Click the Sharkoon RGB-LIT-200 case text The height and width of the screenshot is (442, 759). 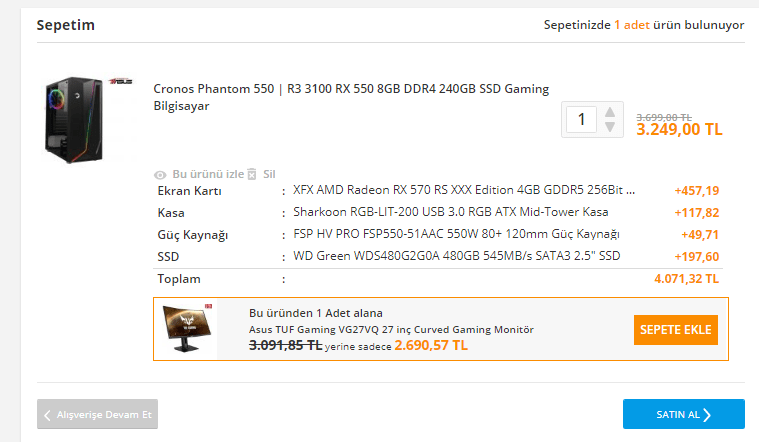coord(451,212)
